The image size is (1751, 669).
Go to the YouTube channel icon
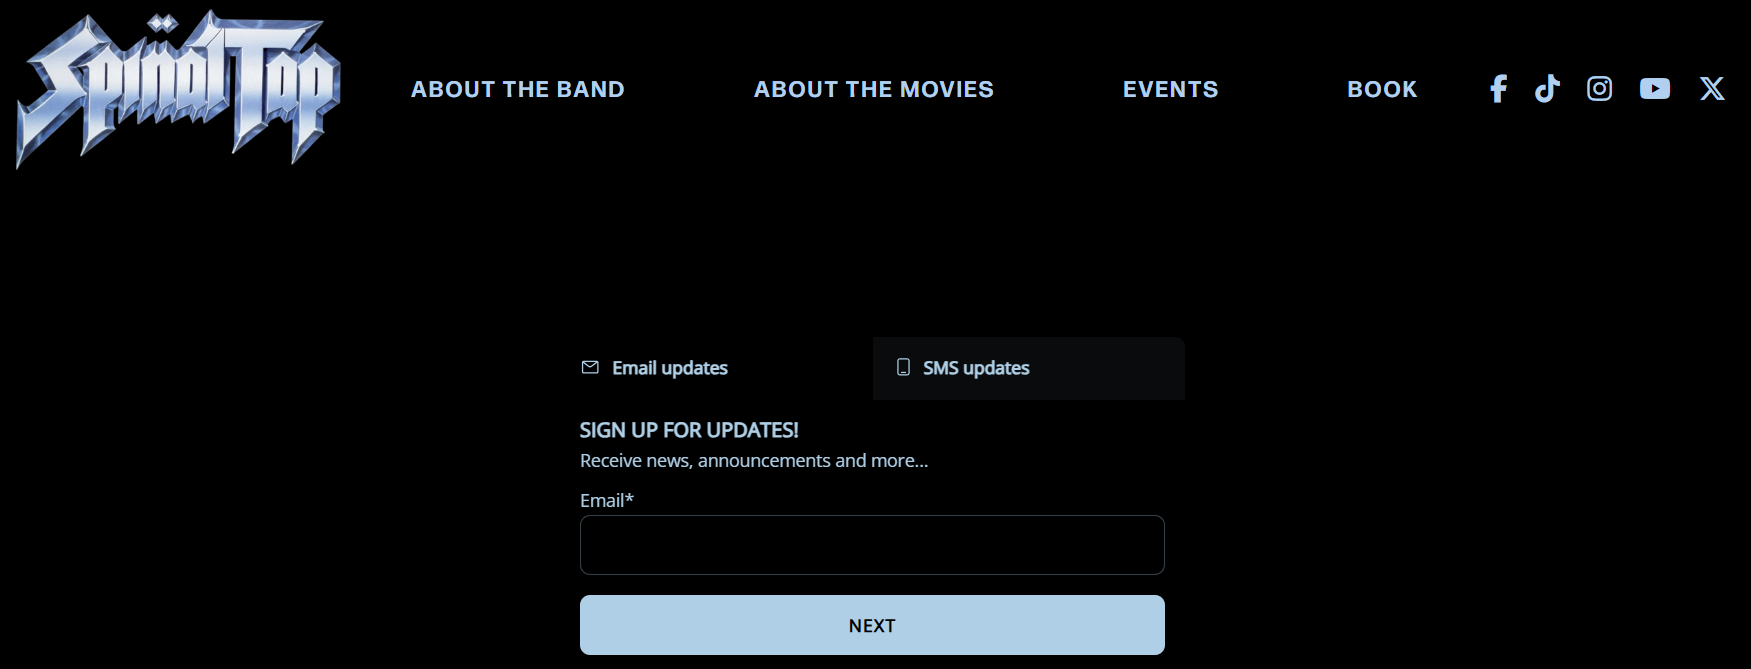click(1654, 89)
